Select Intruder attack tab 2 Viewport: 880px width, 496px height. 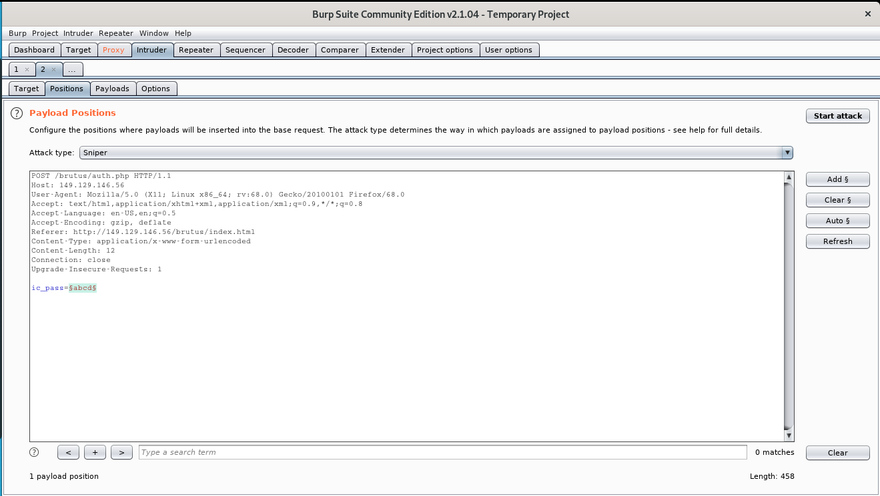pyautogui.click(x=43, y=70)
